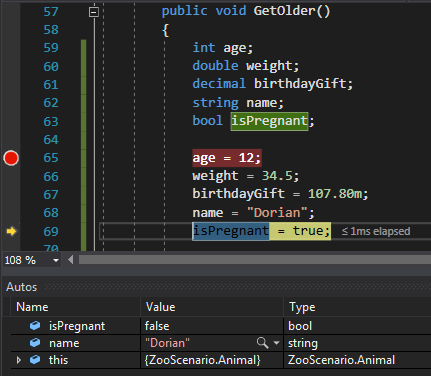Click the magnifier visualizer for name value
This screenshot has width=431, height=376.
262,342
